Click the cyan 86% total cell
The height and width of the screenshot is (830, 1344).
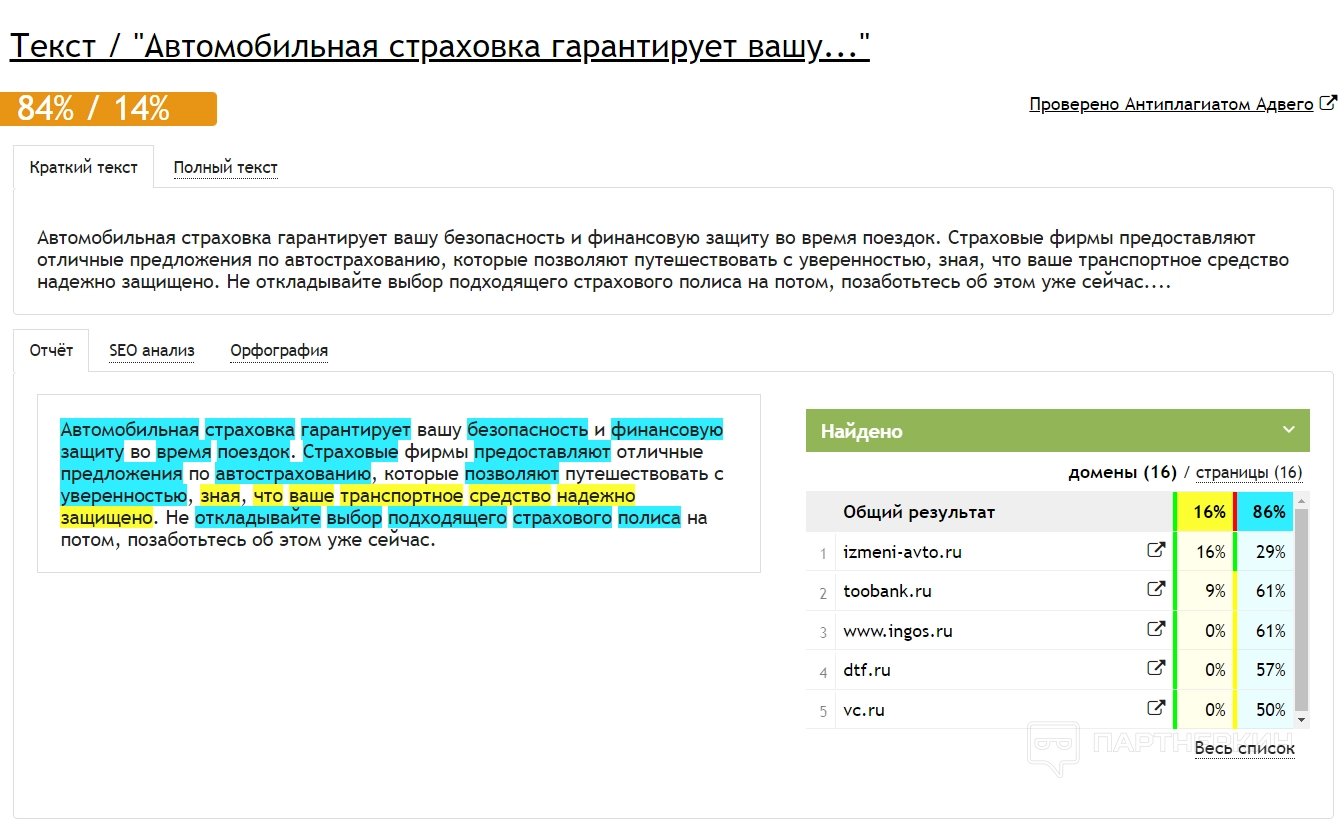(x=1267, y=512)
